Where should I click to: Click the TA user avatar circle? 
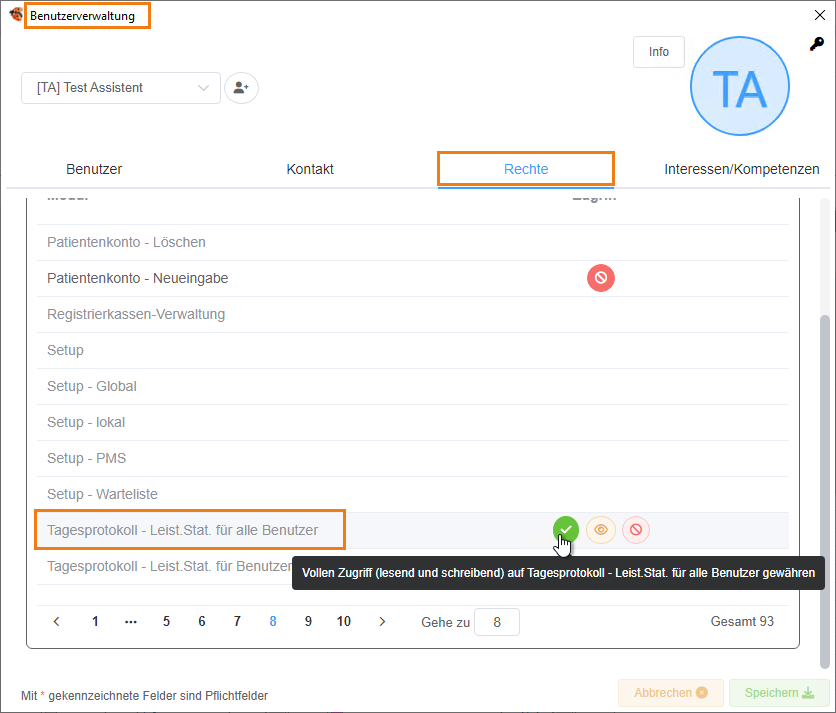(x=740, y=87)
